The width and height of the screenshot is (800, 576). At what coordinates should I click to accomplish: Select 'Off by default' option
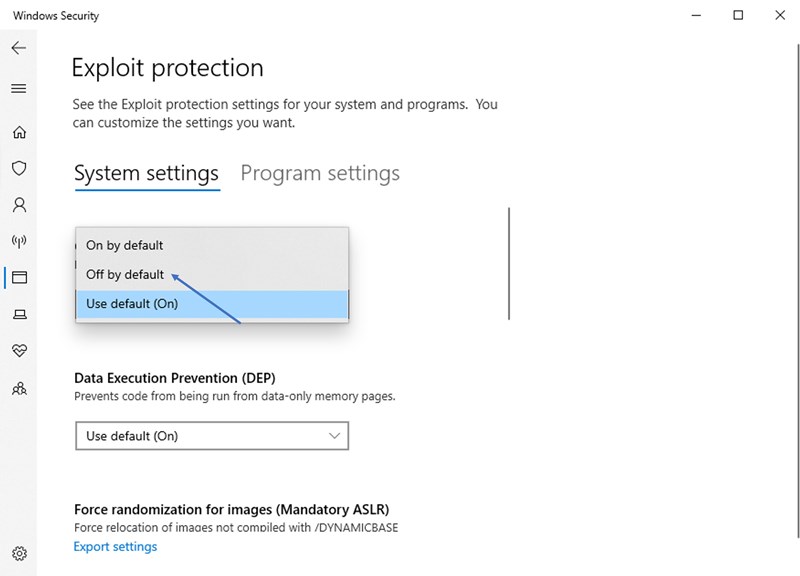[212, 274]
